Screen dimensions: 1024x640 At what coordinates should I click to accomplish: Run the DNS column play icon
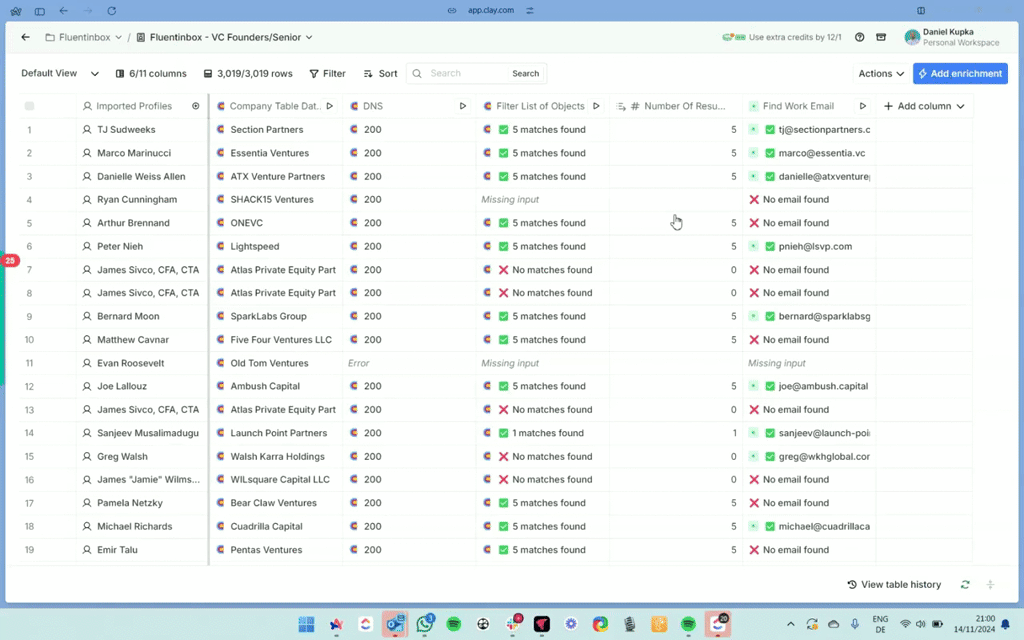462,106
